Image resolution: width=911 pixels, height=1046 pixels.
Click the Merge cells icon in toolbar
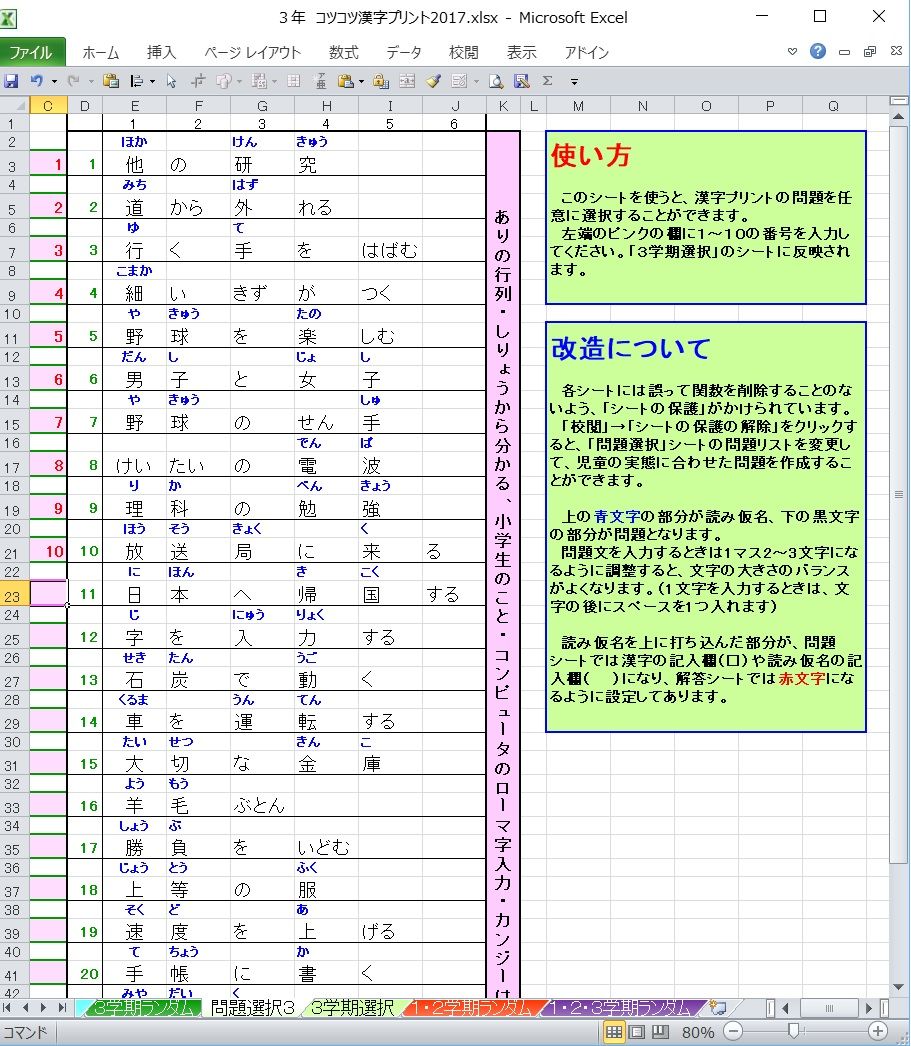coord(407,81)
